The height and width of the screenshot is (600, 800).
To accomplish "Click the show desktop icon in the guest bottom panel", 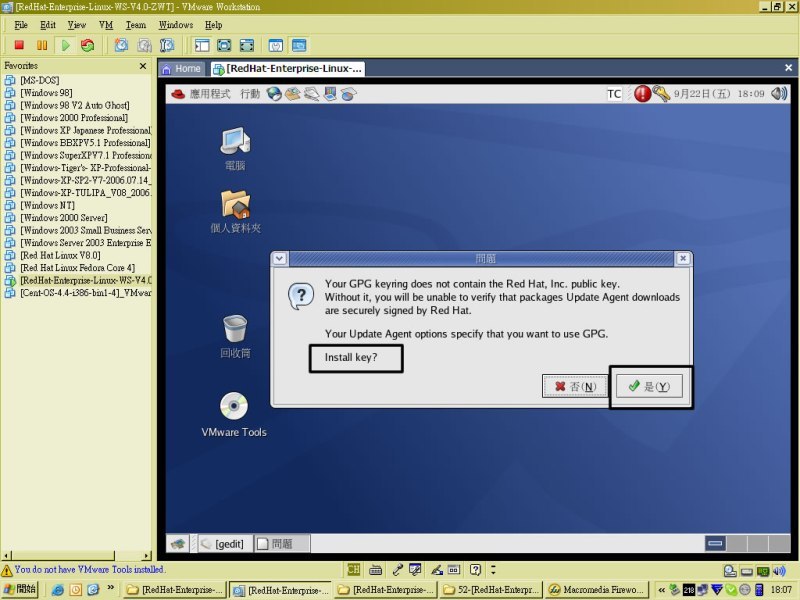I will pyautogui.click(x=178, y=544).
